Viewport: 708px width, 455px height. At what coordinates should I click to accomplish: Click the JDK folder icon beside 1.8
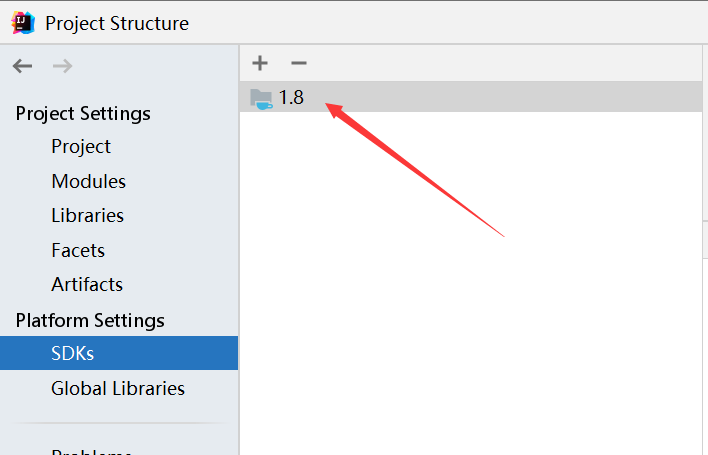tap(261, 99)
